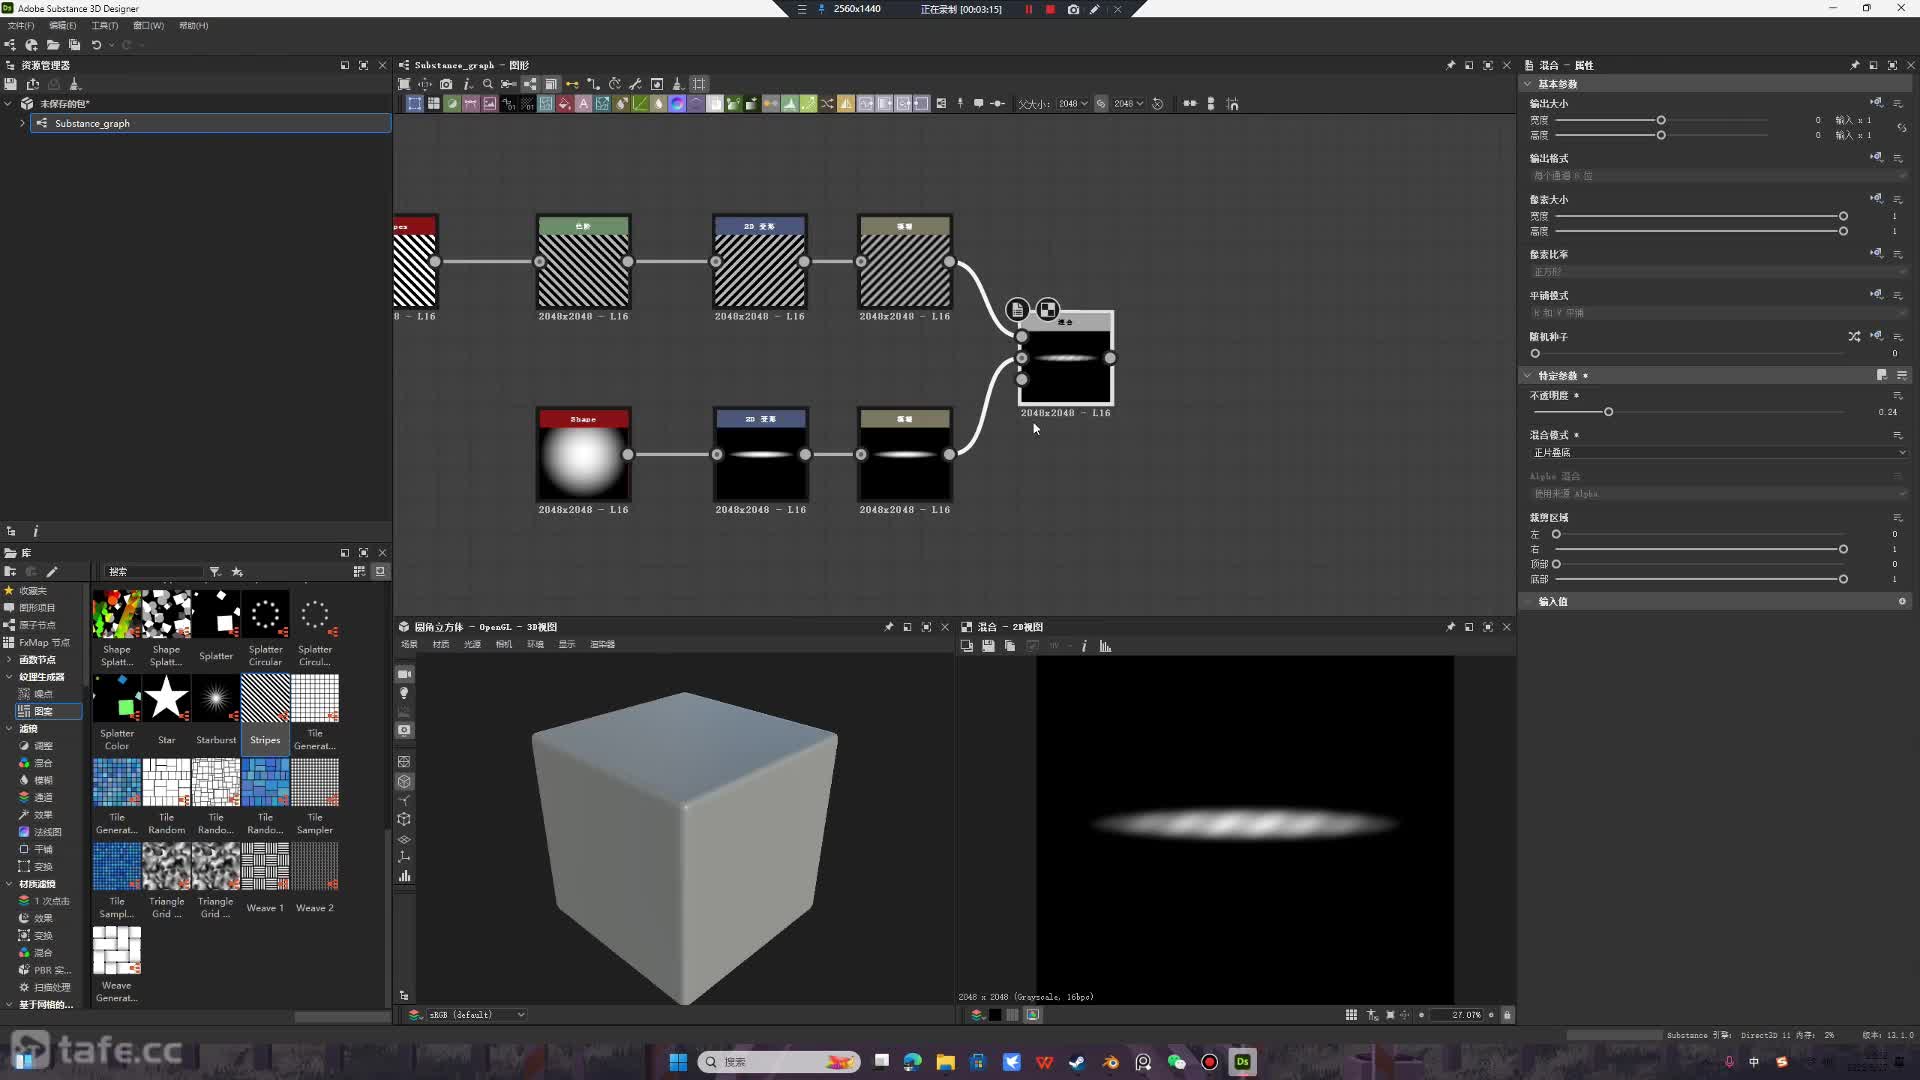Add a Blur node with droplet icon
This screenshot has height=1080, width=1920.
click(658, 103)
